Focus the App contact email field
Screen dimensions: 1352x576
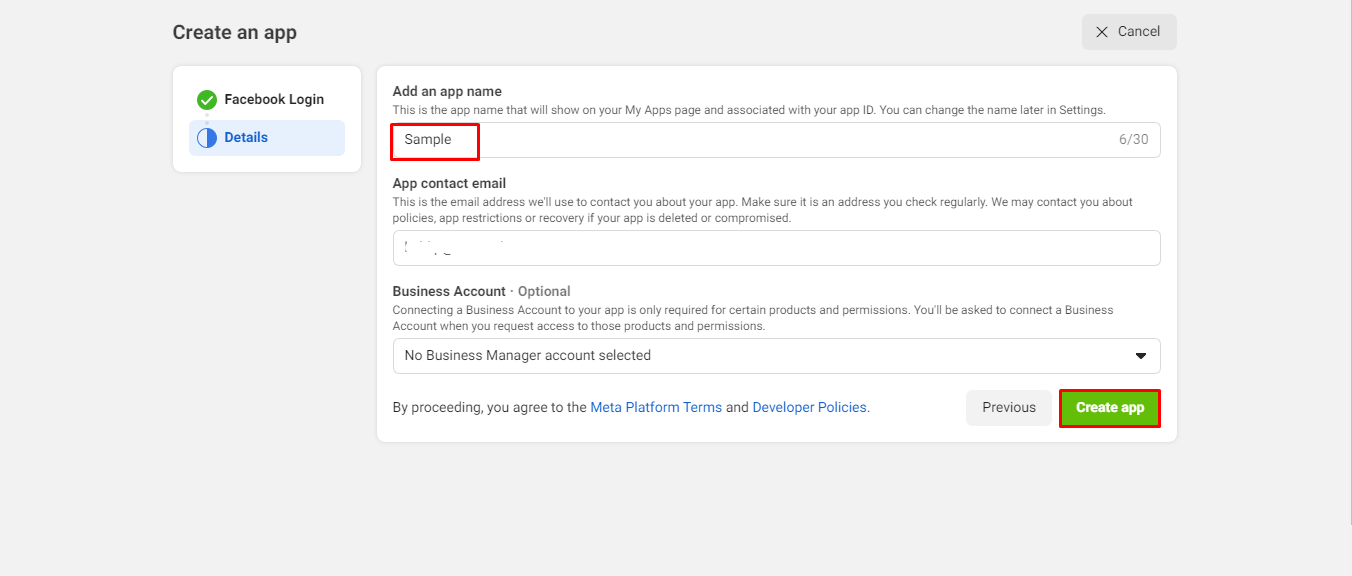[x=776, y=248]
